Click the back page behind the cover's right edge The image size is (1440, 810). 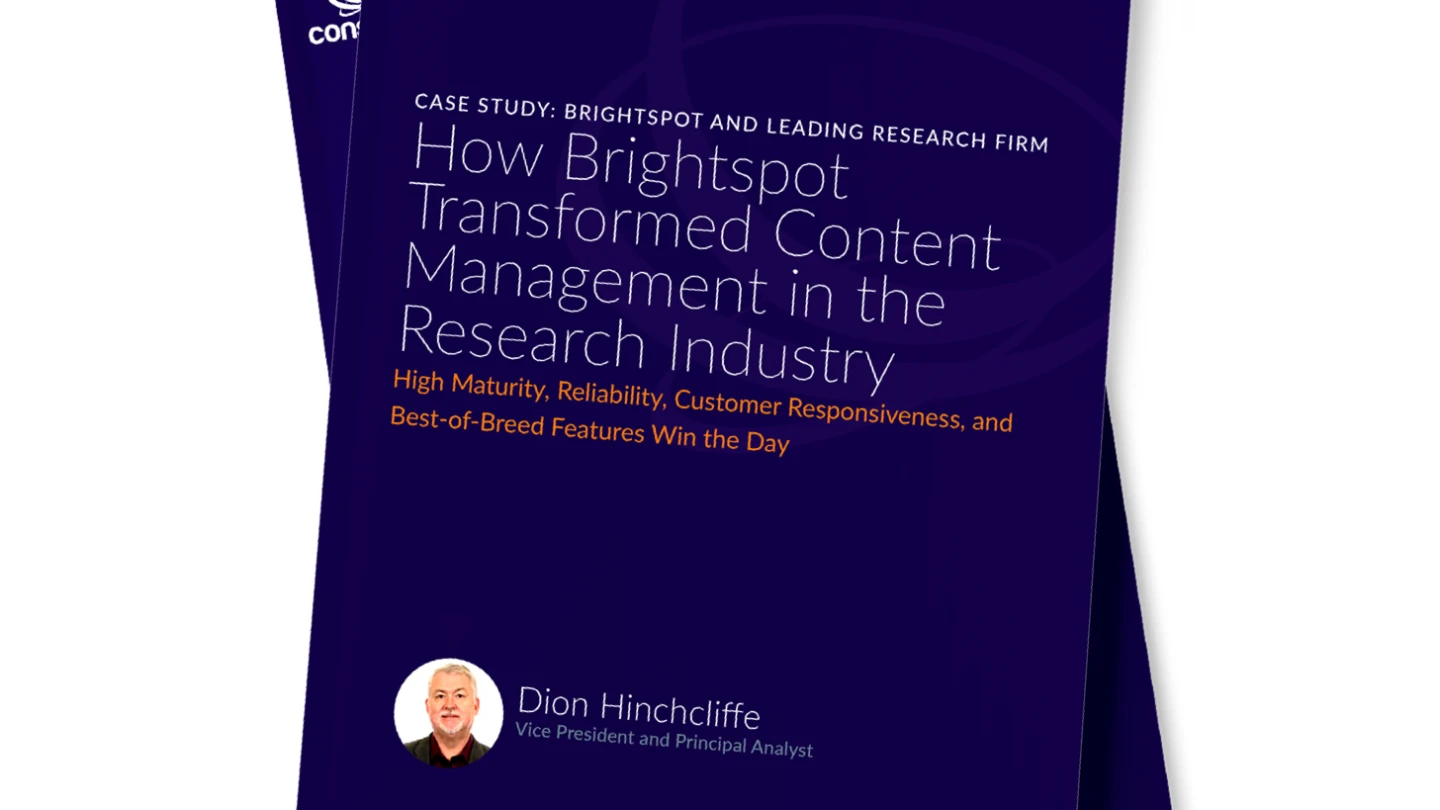tap(1125, 600)
